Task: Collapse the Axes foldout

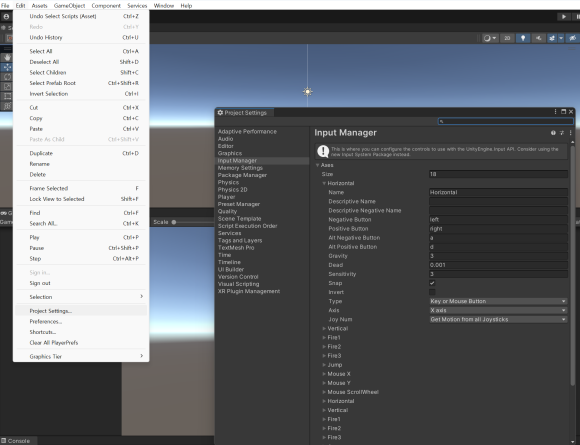Action: pyautogui.click(x=317, y=165)
